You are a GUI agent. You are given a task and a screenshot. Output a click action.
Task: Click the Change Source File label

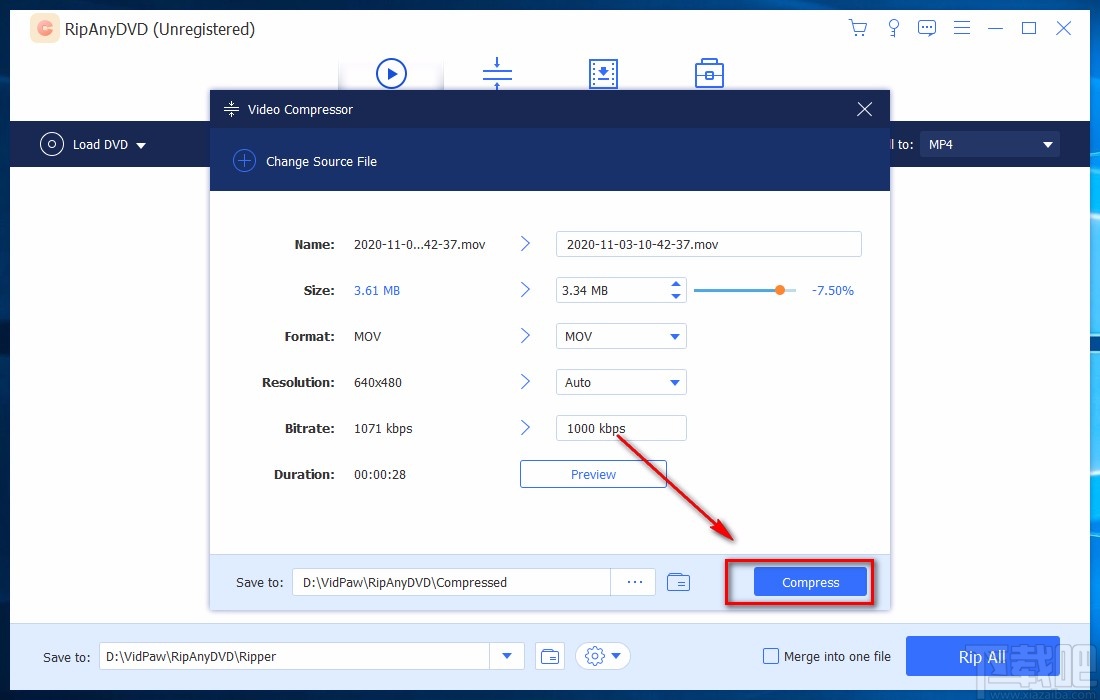pyautogui.click(x=321, y=161)
